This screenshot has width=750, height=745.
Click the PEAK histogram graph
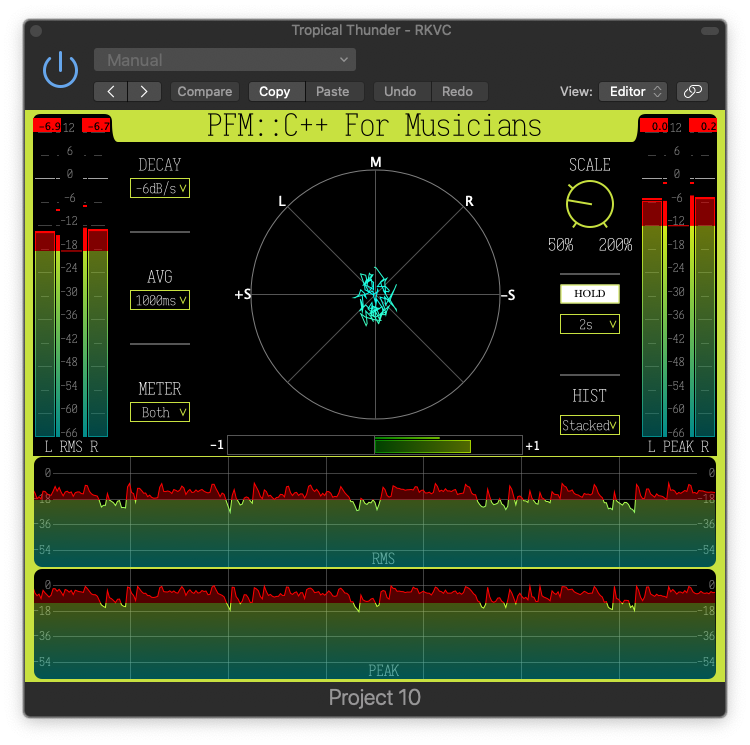point(375,624)
